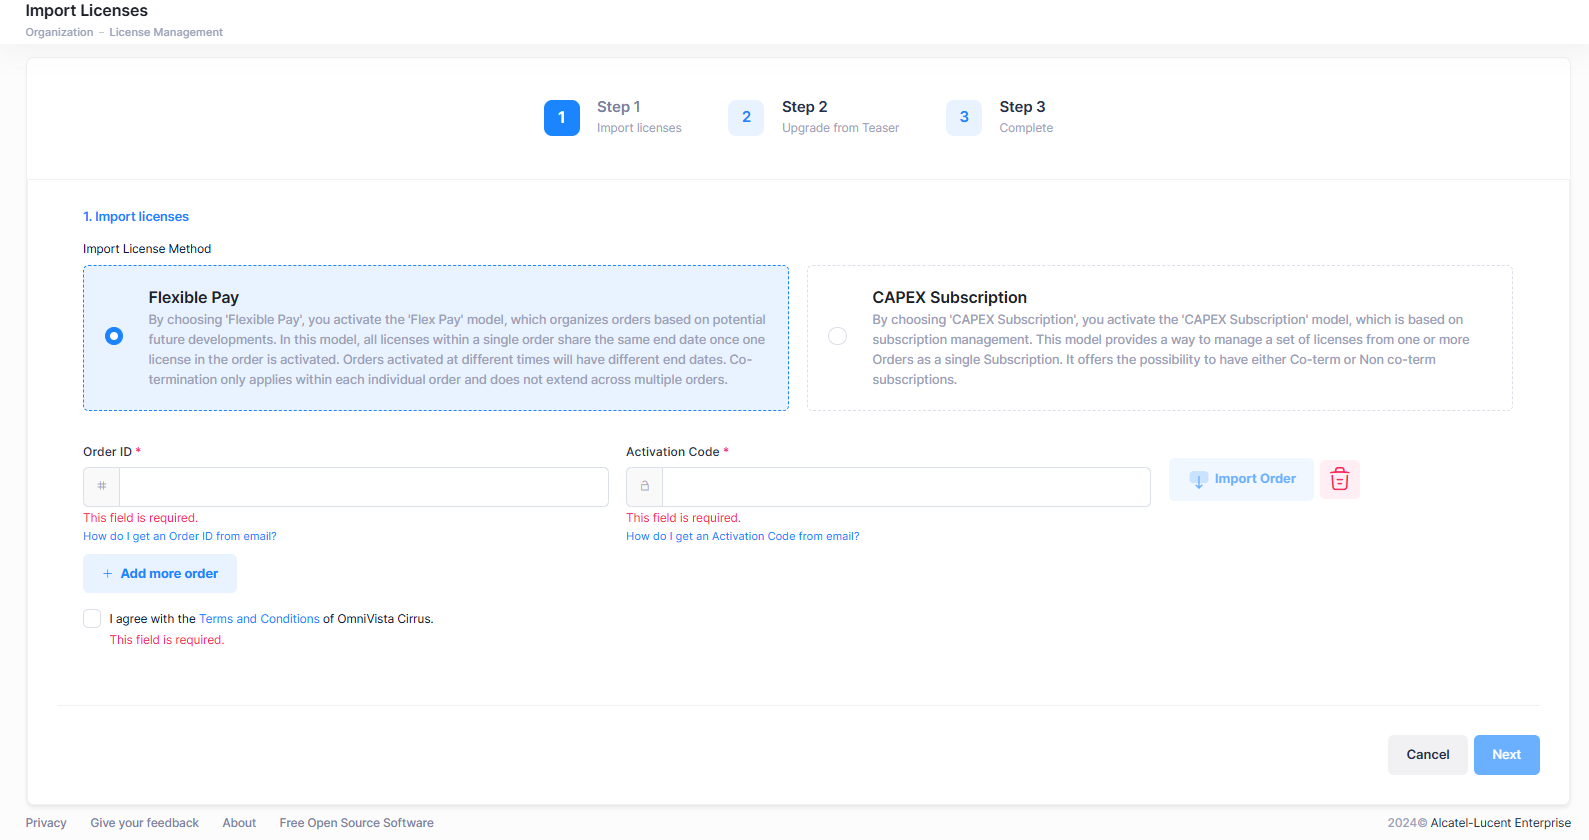The image size is (1589, 840).
Task: Open the Terms and Conditions link
Action: tap(259, 619)
